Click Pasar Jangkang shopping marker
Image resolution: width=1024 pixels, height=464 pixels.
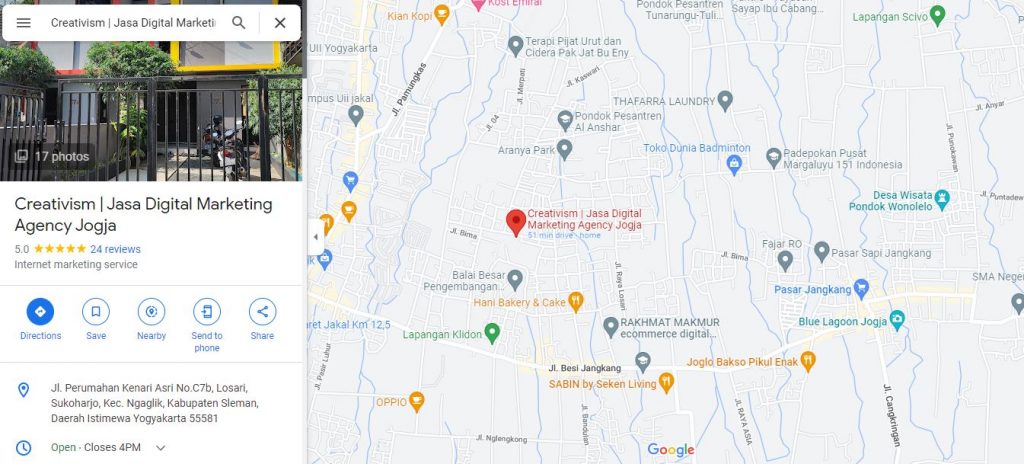861,288
